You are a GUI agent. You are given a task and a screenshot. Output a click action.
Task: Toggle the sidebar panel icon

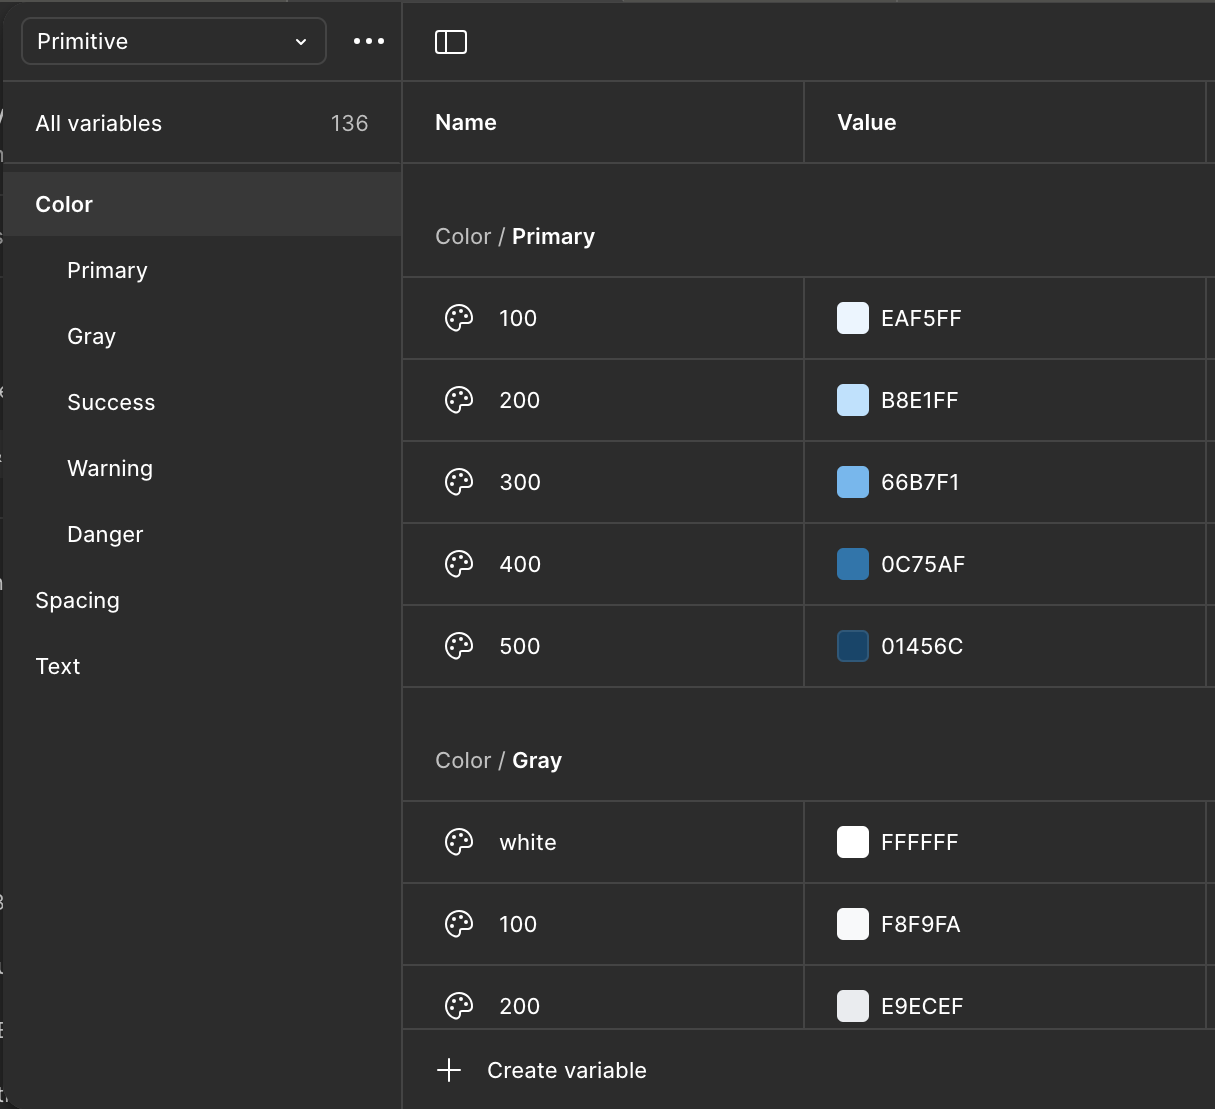coord(451,41)
